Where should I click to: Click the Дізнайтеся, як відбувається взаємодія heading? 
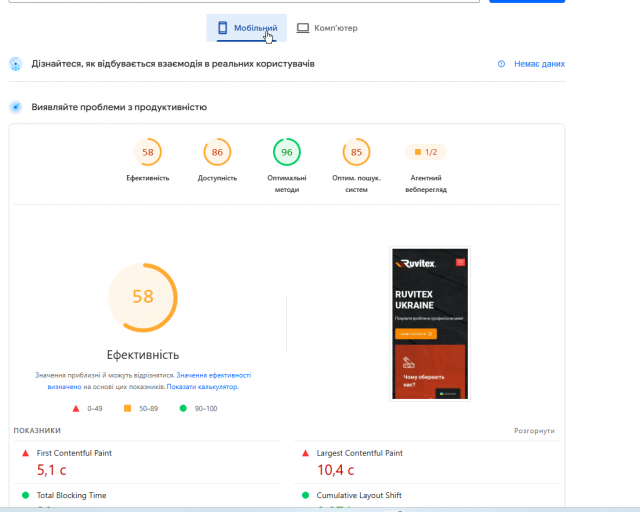pos(173,64)
